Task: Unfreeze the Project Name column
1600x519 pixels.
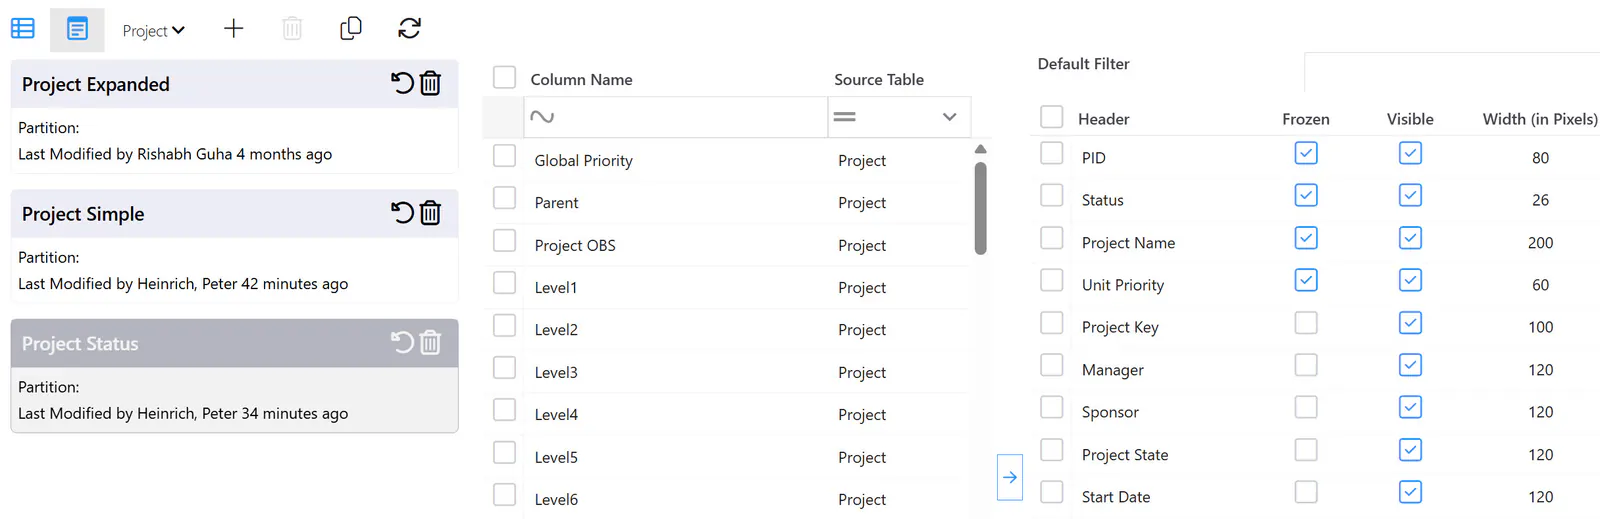Action: pos(1306,238)
